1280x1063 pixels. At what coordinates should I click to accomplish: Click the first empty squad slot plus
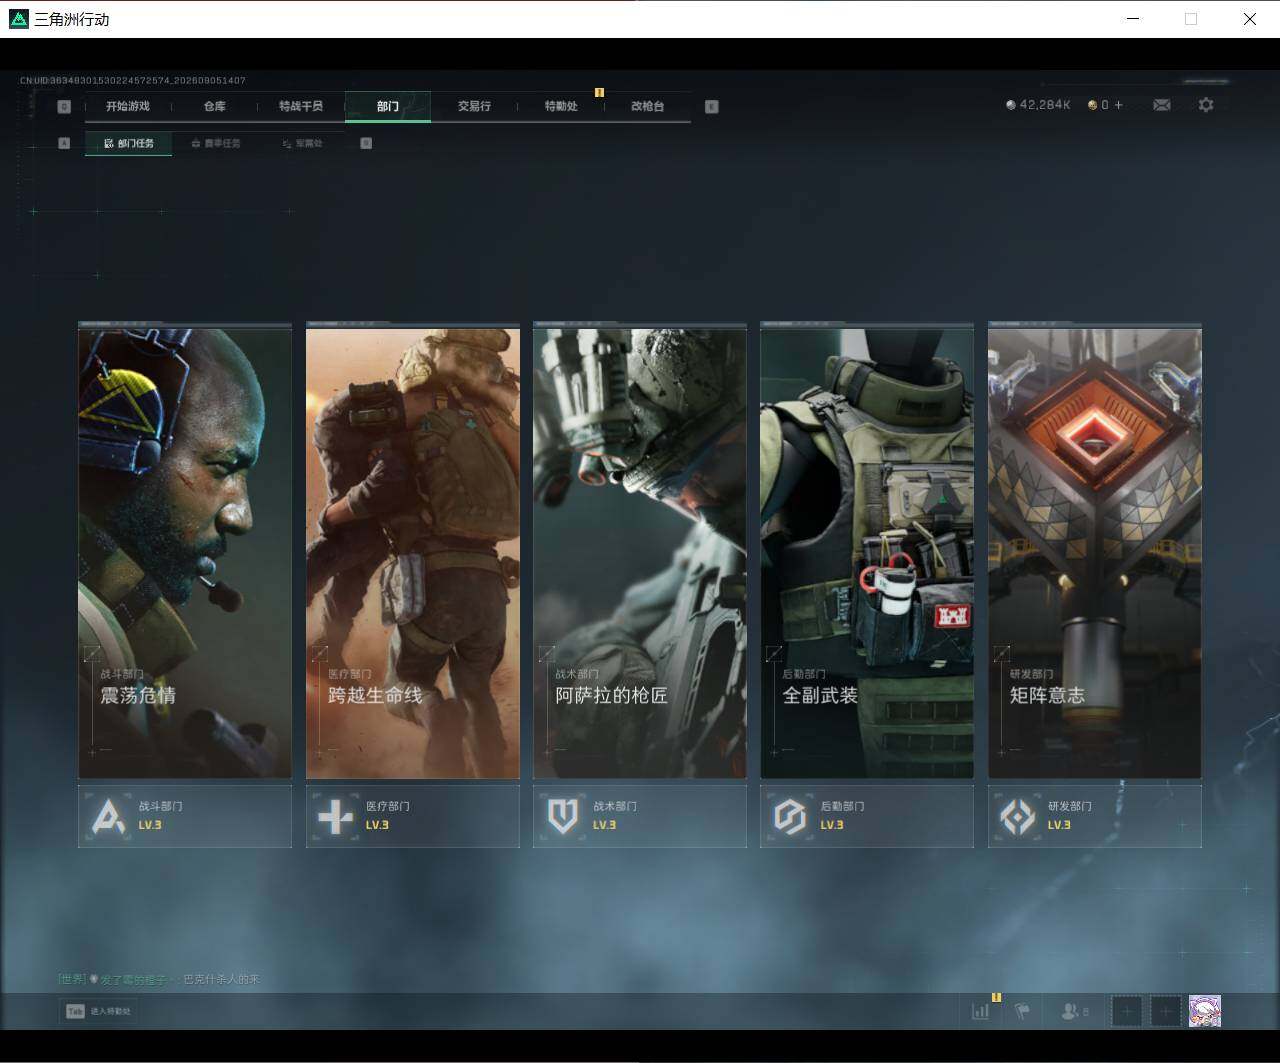click(x=1126, y=1011)
